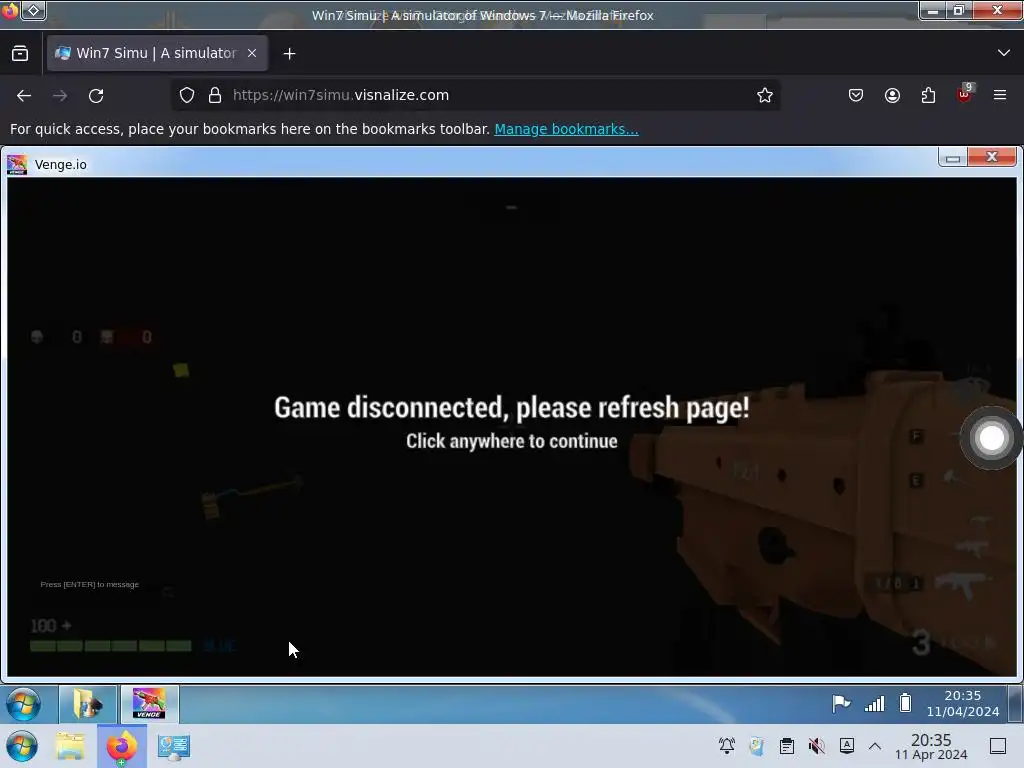Show the desktop with host tray button
The height and width of the screenshot is (768, 1024).
(x=998, y=746)
